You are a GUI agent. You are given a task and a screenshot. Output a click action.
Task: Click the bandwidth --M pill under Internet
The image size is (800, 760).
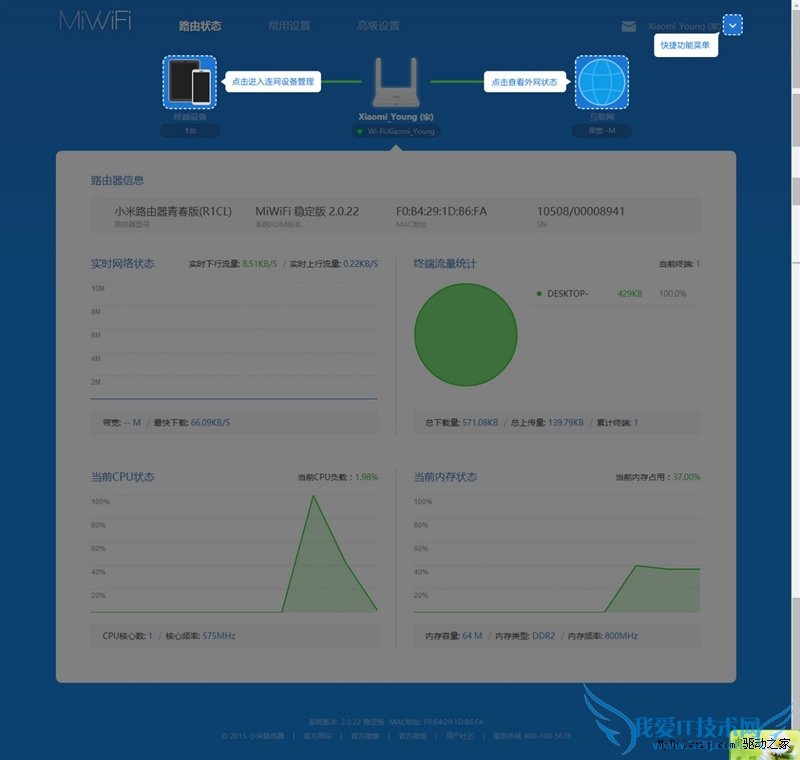(602, 131)
